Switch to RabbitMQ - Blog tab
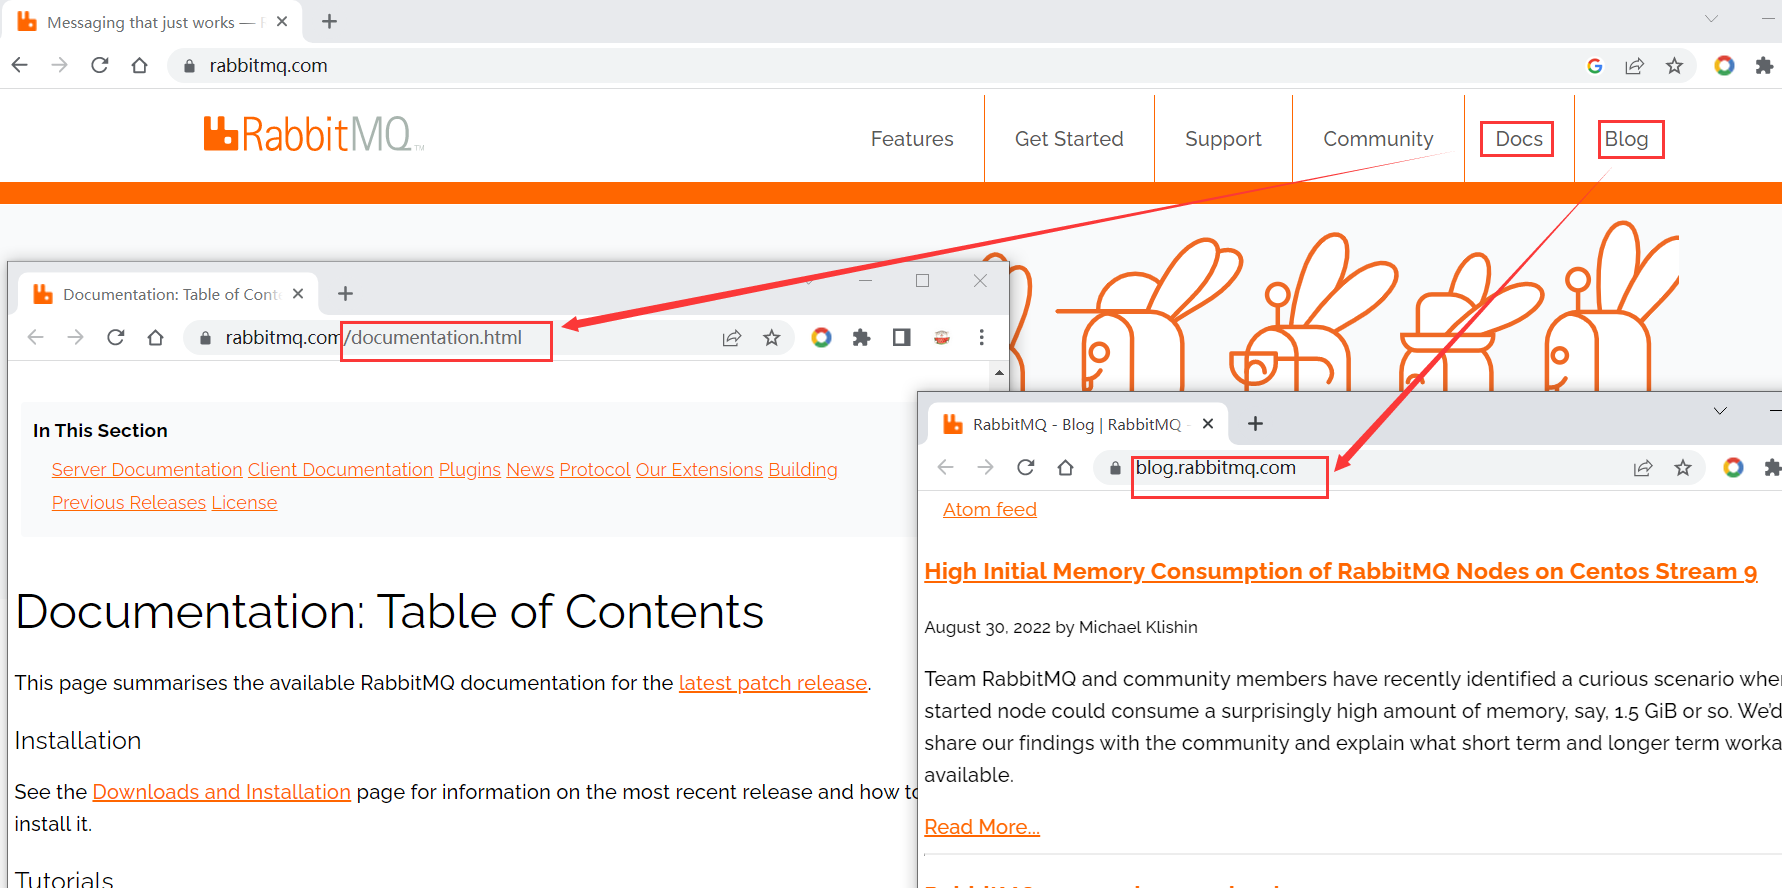Viewport: 1782px width, 888px height. click(1076, 424)
